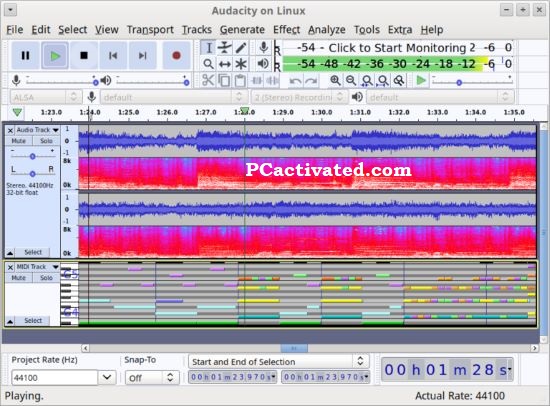Image resolution: width=550 pixels, height=406 pixels.
Task: Cut selection with the scissors icon
Action: click(208, 81)
